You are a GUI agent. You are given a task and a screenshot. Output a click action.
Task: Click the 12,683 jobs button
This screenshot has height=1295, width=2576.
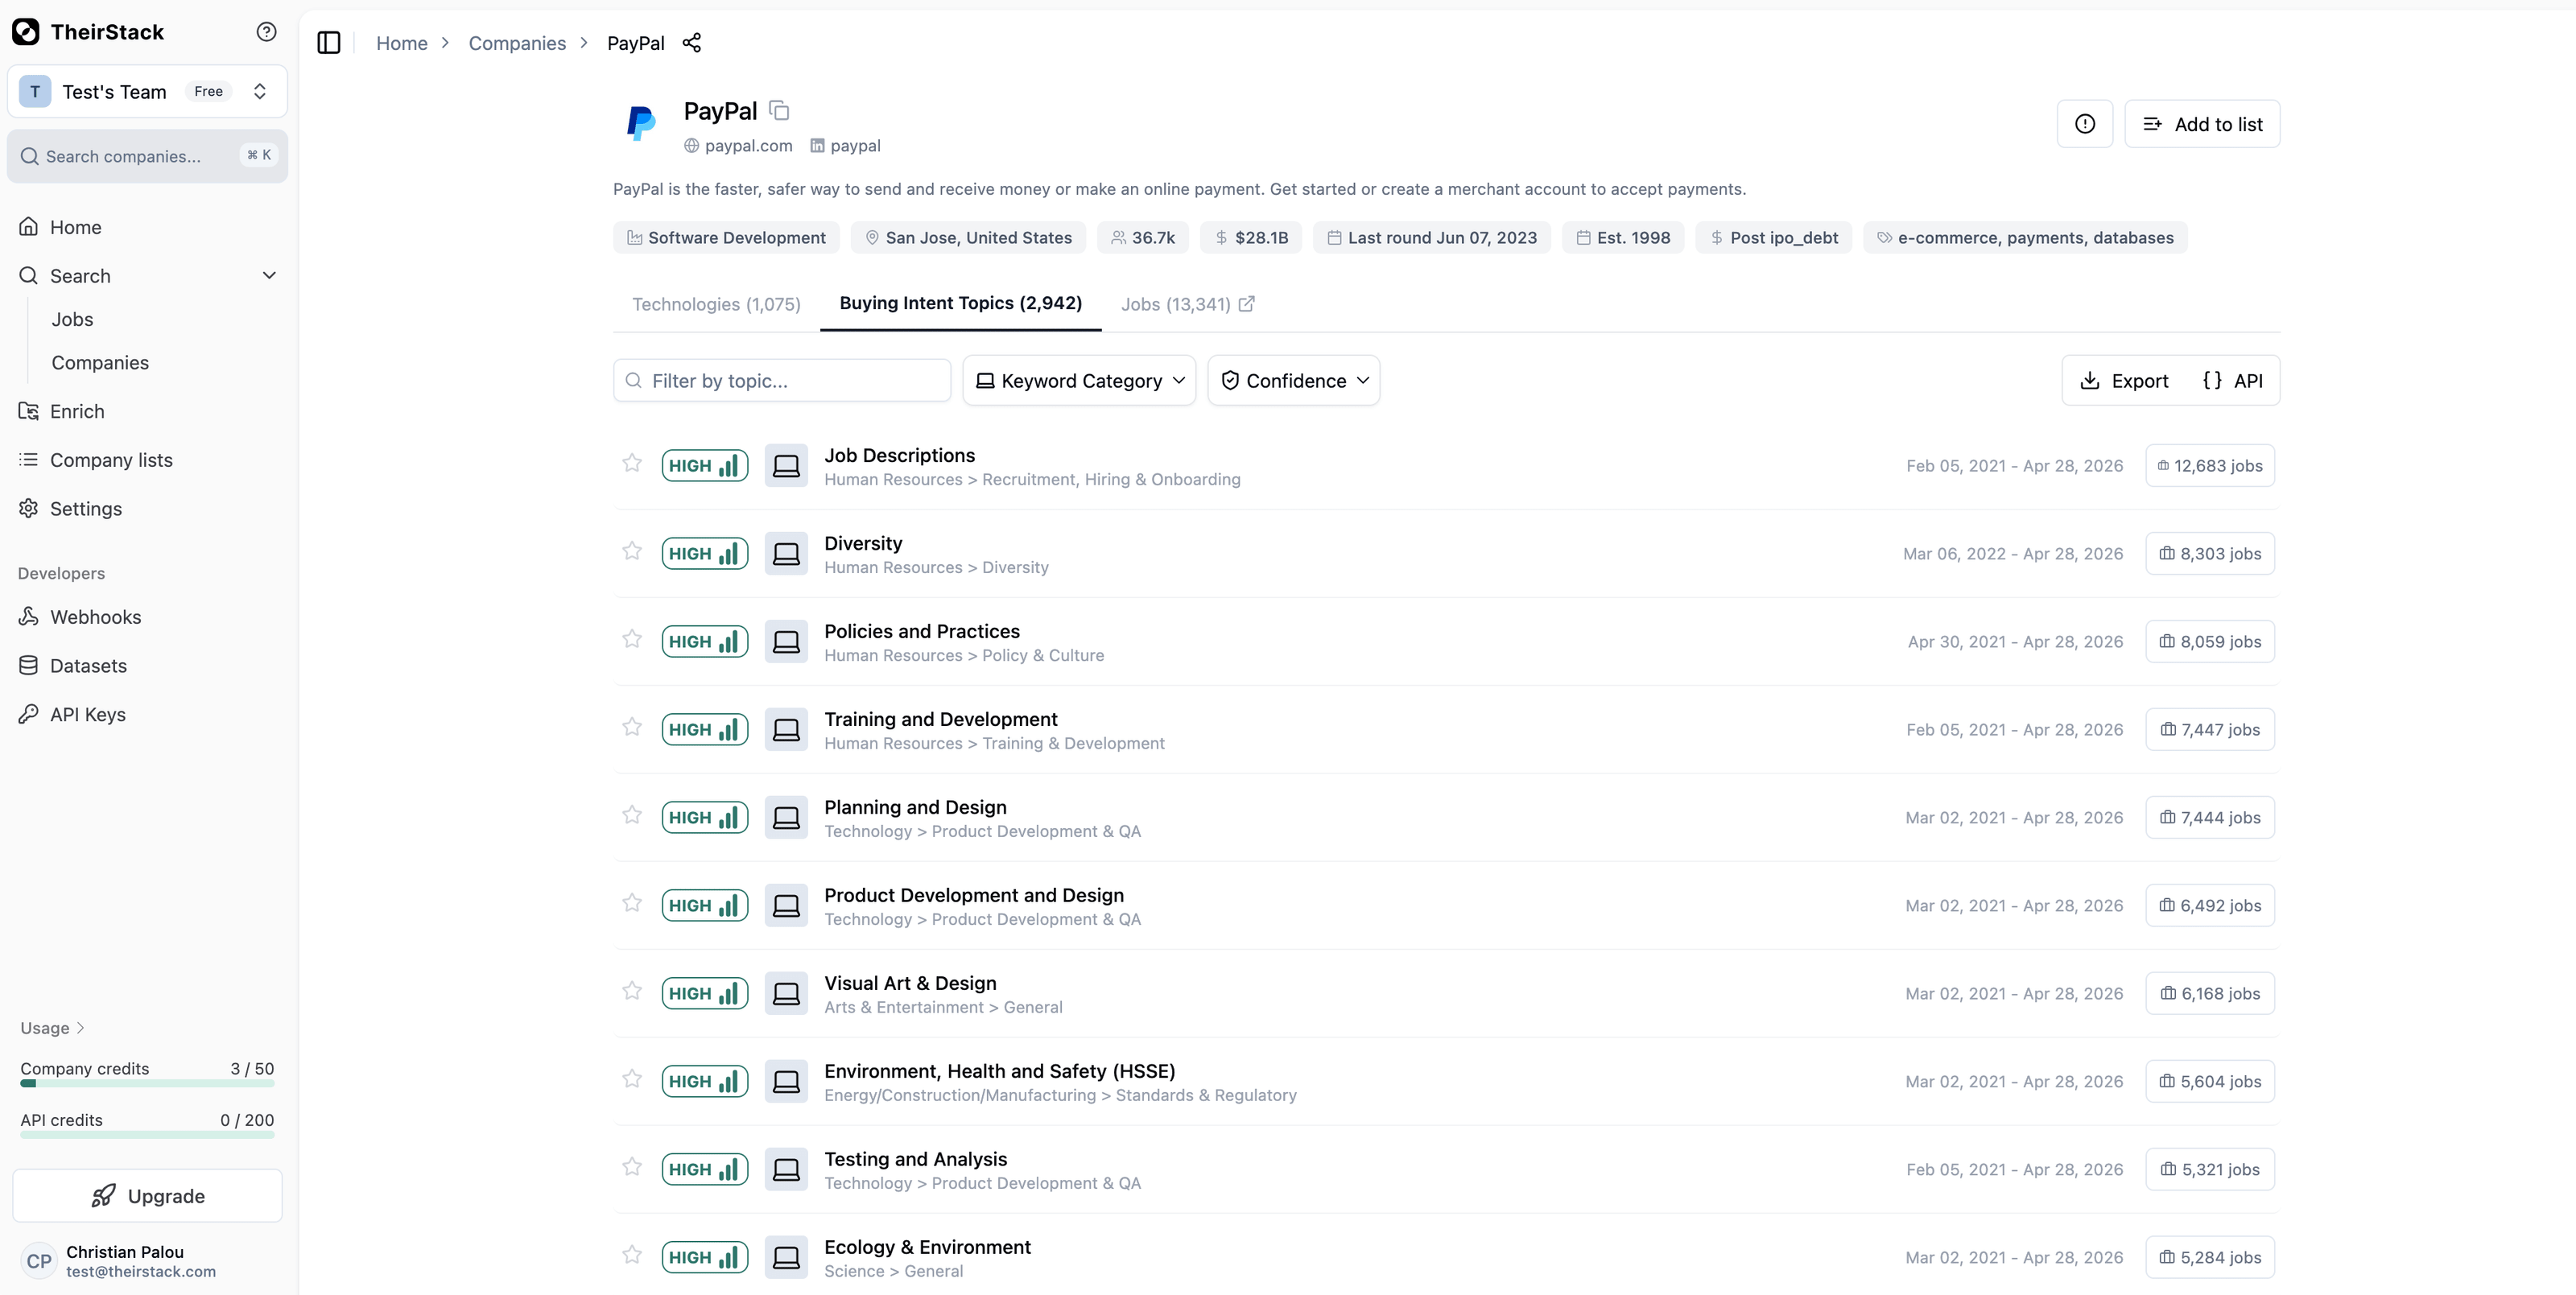[2210, 466]
